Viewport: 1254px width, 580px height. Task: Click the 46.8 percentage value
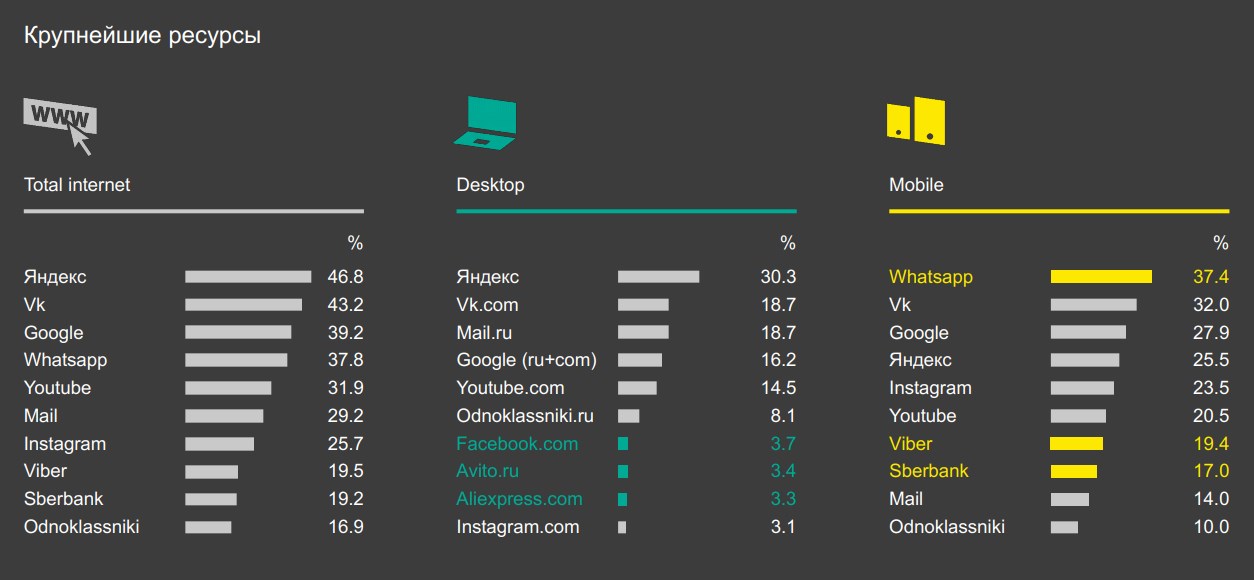tap(345, 277)
